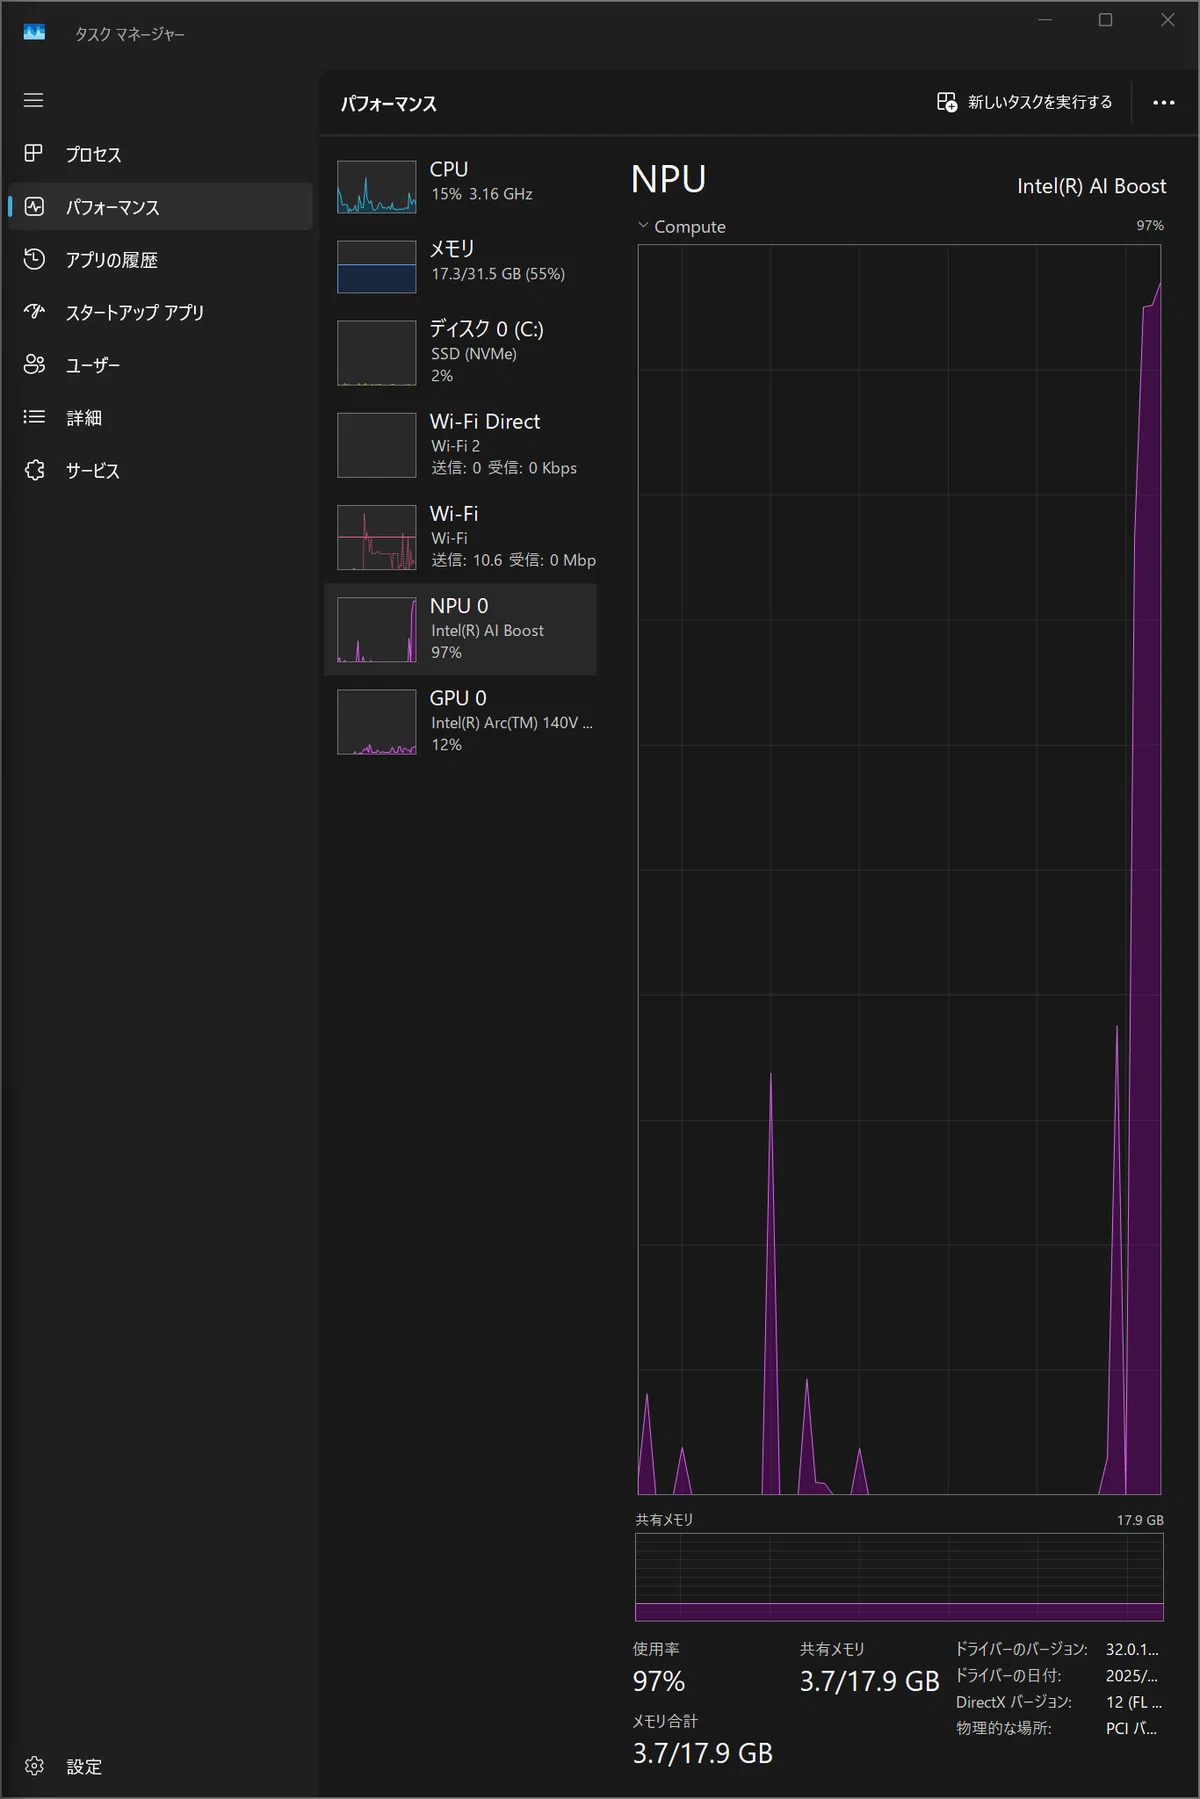Click the 新しいタスクを実行する icon
Image resolution: width=1200 pixels, height=1799 pixels.
(946, 102)
